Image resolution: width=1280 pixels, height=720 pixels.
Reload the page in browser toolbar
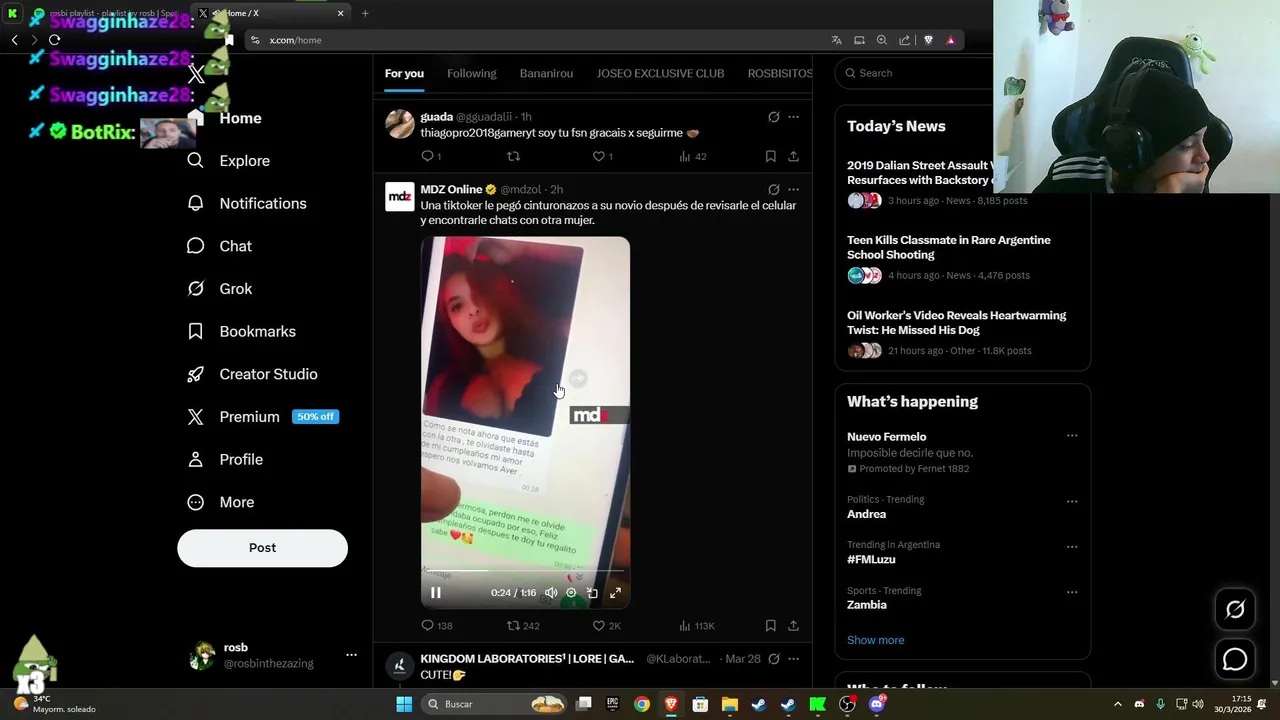54,40
